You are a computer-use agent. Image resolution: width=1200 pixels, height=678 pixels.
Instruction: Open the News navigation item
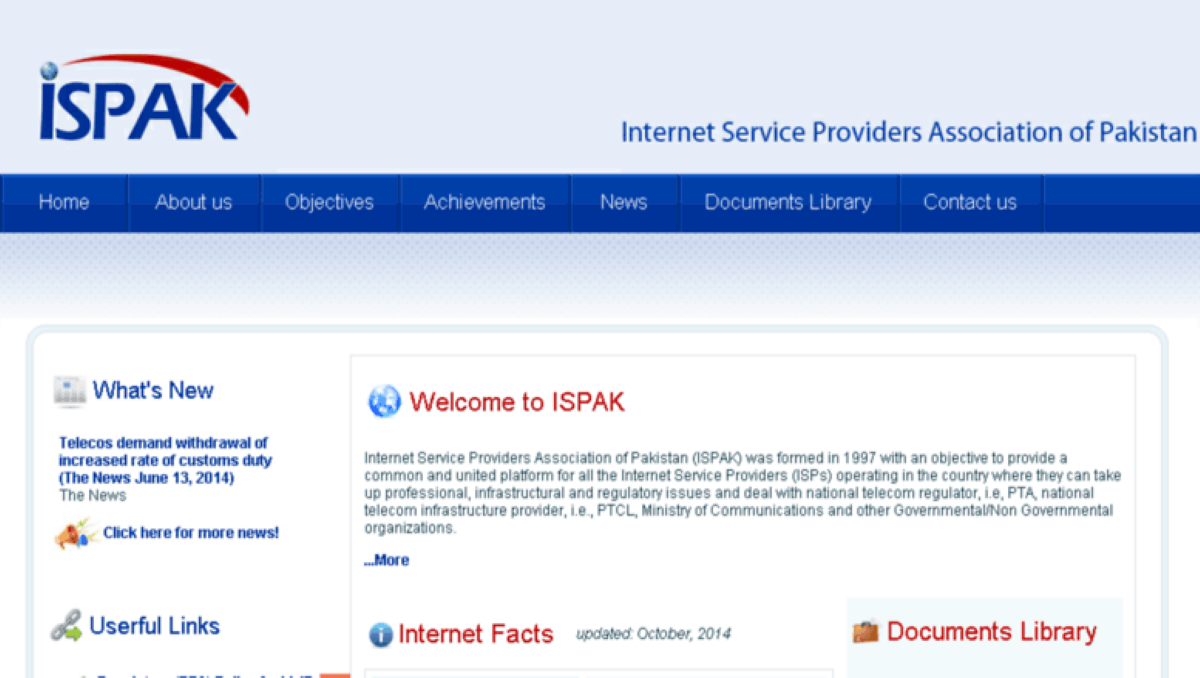coord(624,202)
